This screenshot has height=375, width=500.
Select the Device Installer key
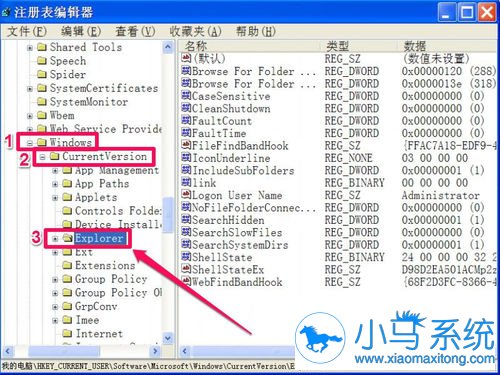(118, 224)
